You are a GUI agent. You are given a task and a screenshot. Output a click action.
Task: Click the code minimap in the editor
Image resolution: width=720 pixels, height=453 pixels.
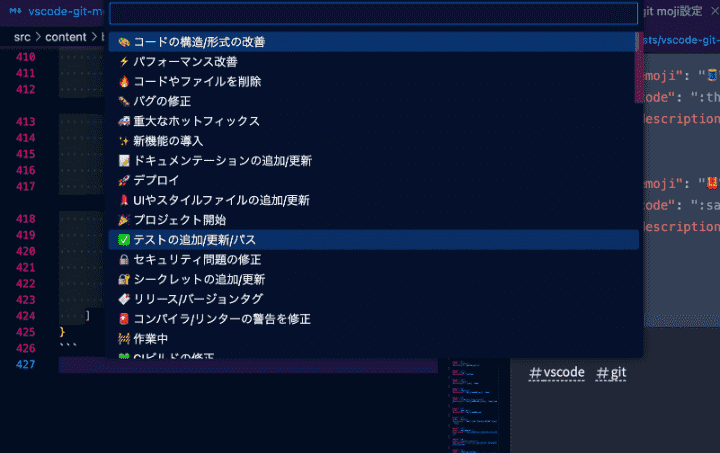[473, 406]
